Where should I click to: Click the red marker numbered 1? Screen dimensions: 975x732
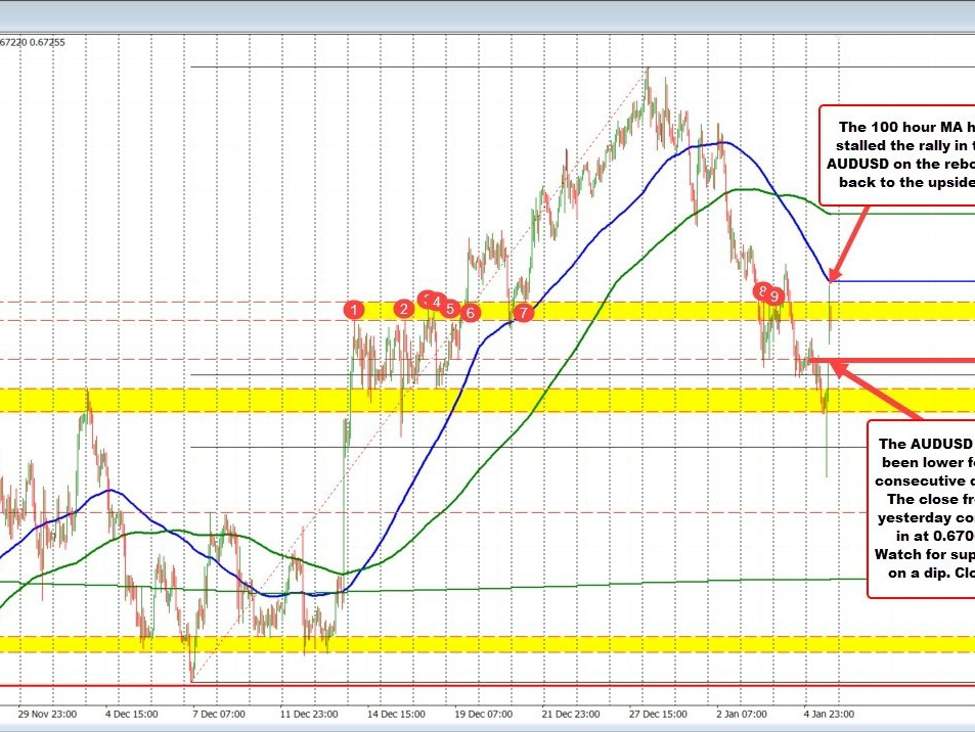pyautogui.click(x=354, y=310)
